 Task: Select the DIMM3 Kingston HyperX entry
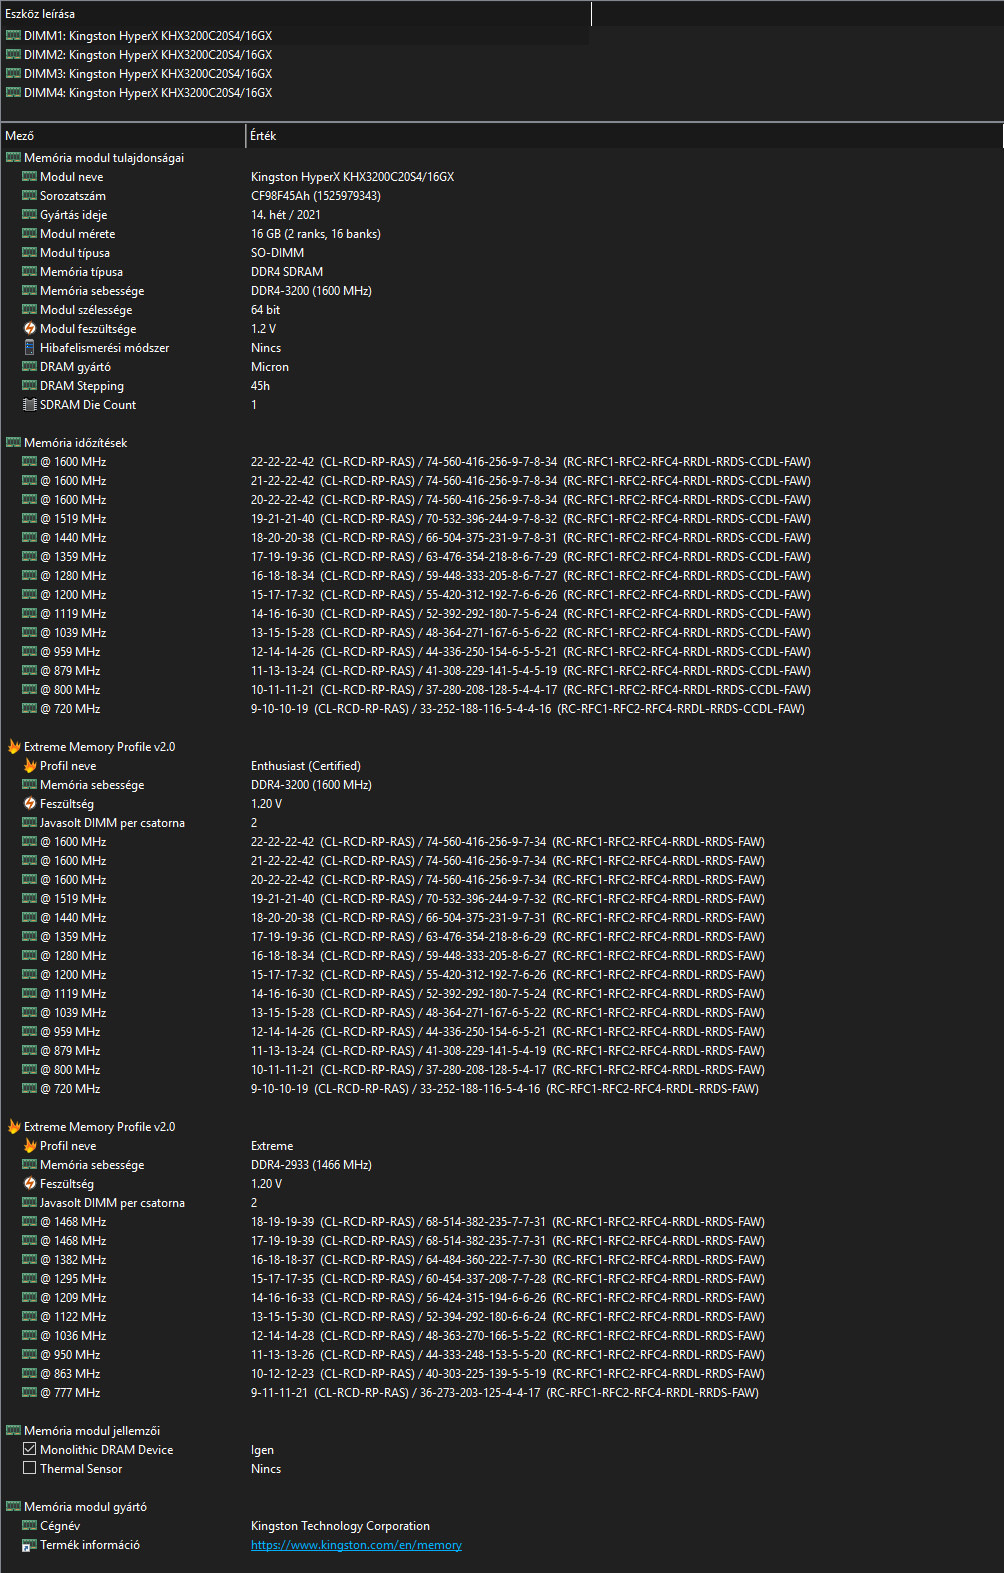148,74
